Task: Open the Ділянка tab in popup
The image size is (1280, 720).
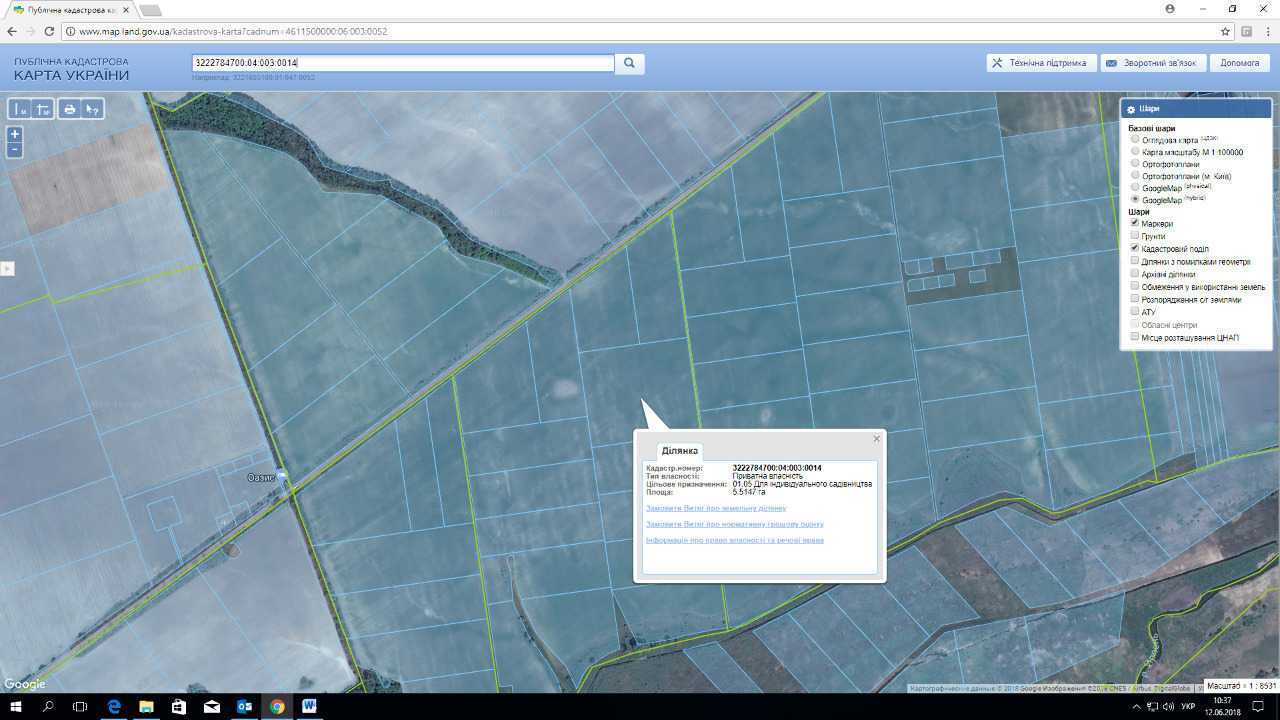Action: (x=679, y=451)
